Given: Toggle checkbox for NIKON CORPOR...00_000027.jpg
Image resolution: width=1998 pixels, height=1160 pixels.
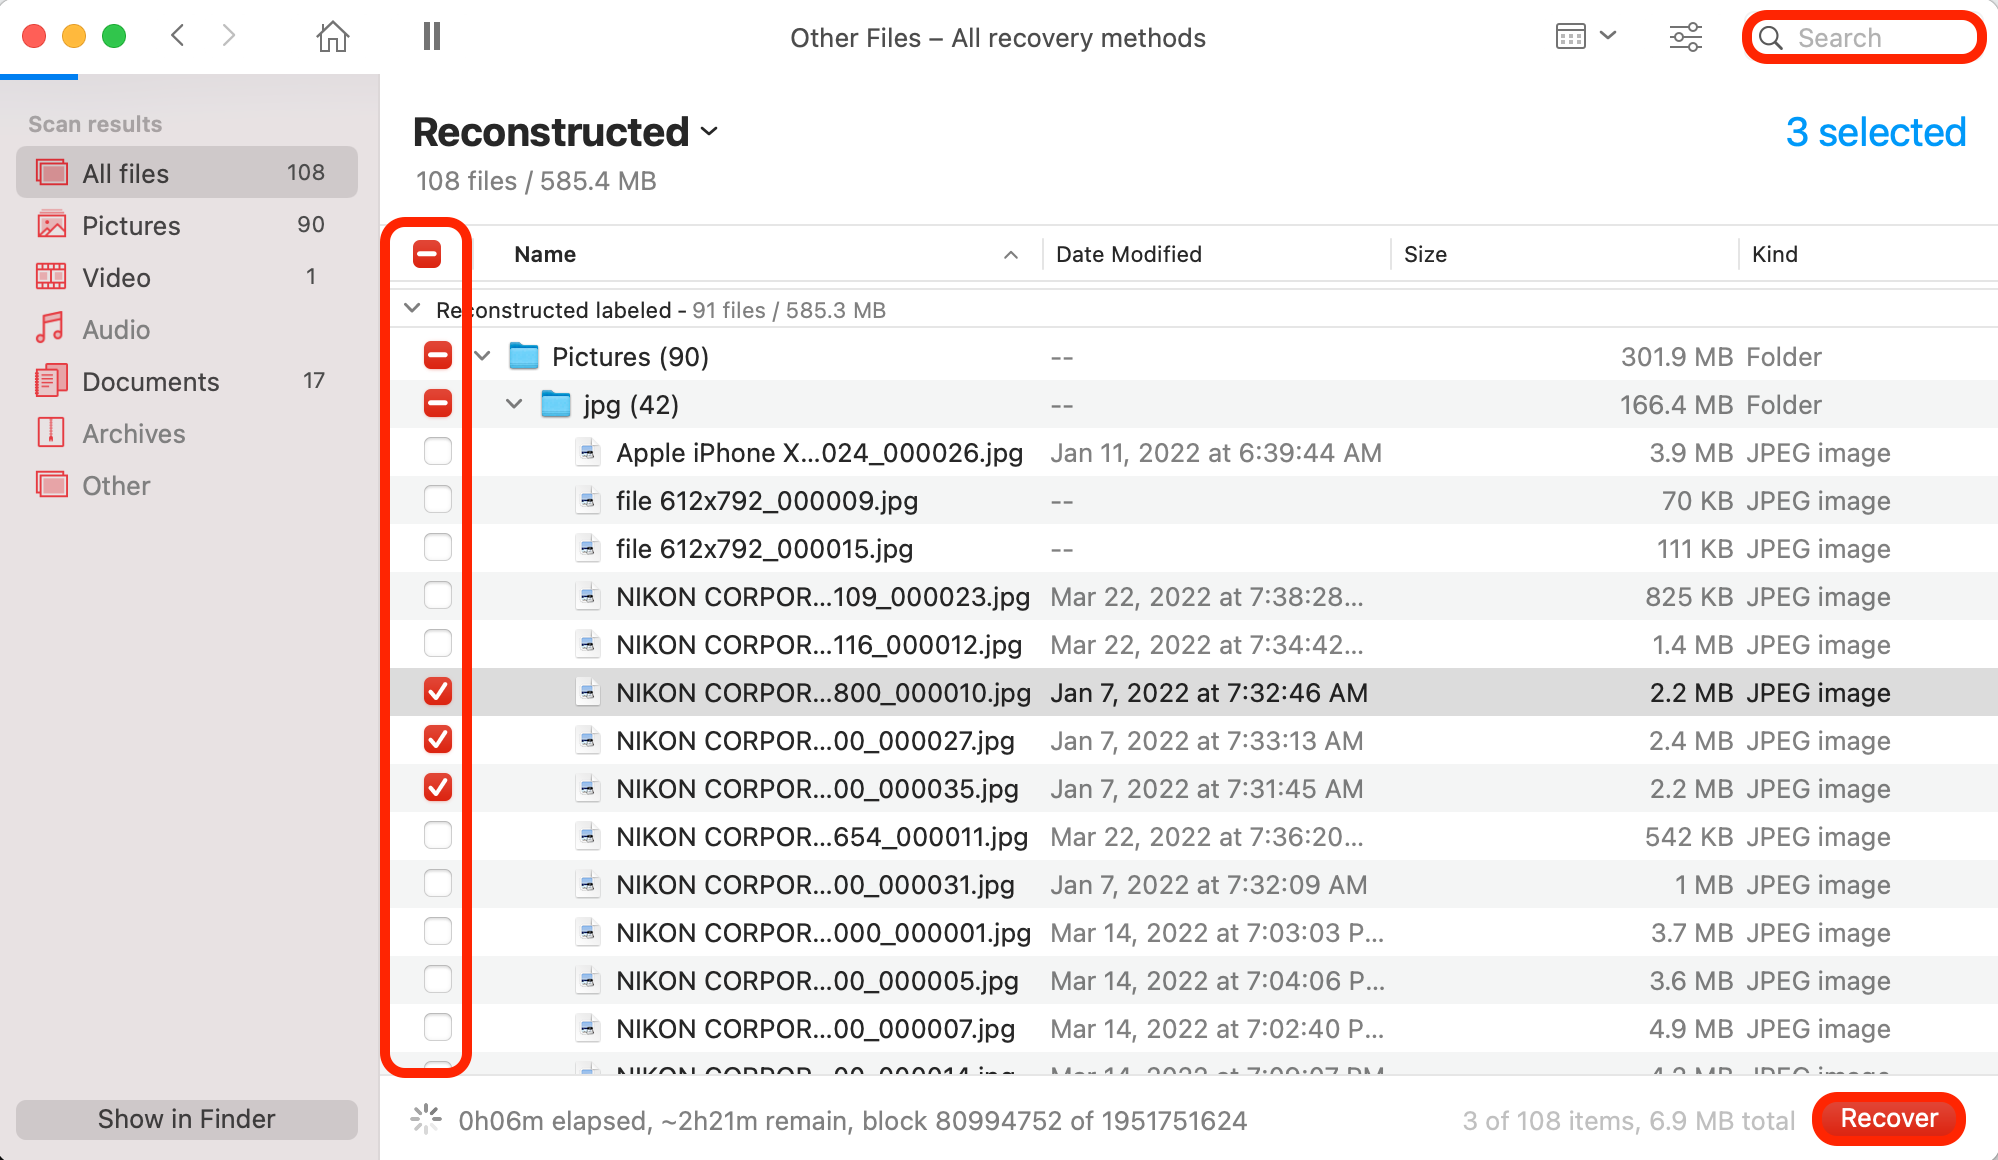Looking at the screenshot, I should pos(435,740).
